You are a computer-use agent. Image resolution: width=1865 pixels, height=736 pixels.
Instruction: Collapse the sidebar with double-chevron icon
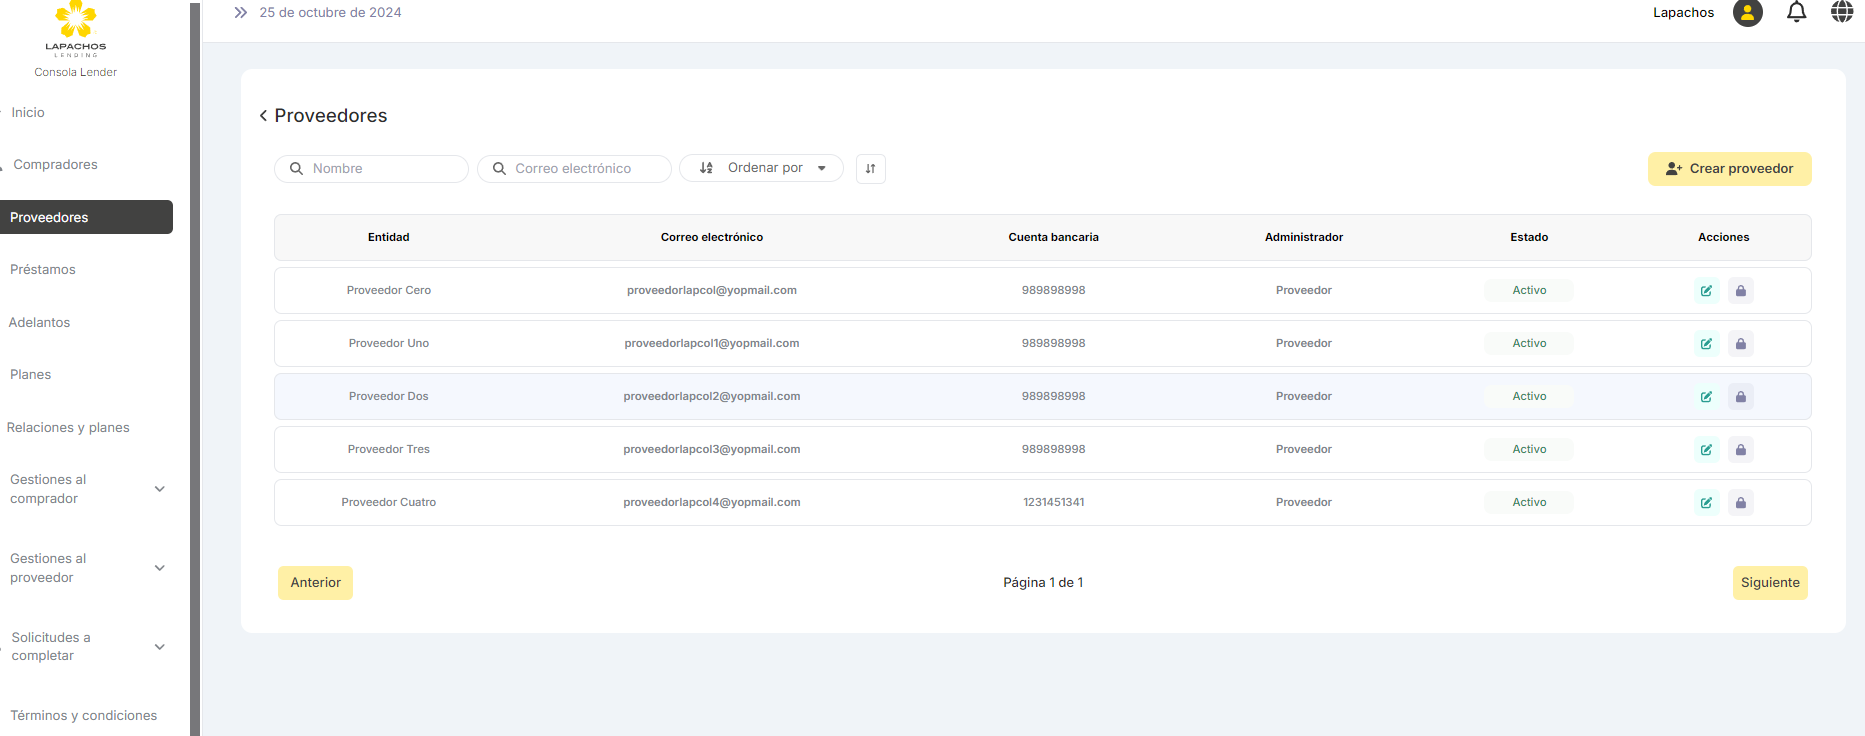(x=240, y=13)
